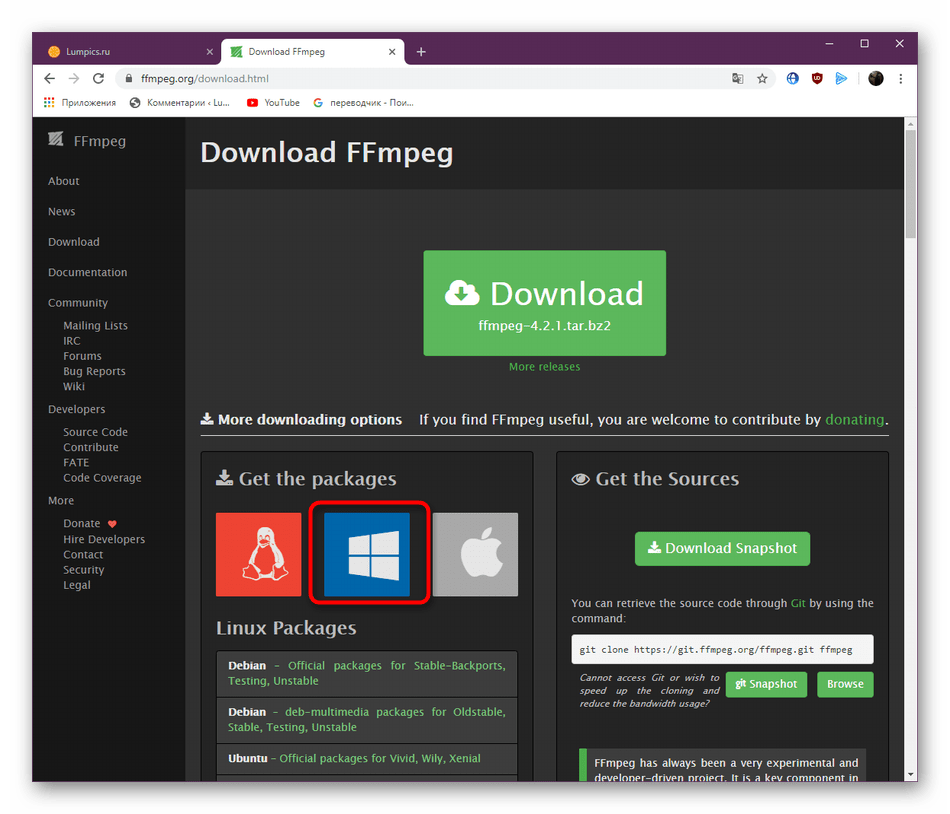
Task: Open Source Code link
Action: pyautogui.click(x=96, y=432)
